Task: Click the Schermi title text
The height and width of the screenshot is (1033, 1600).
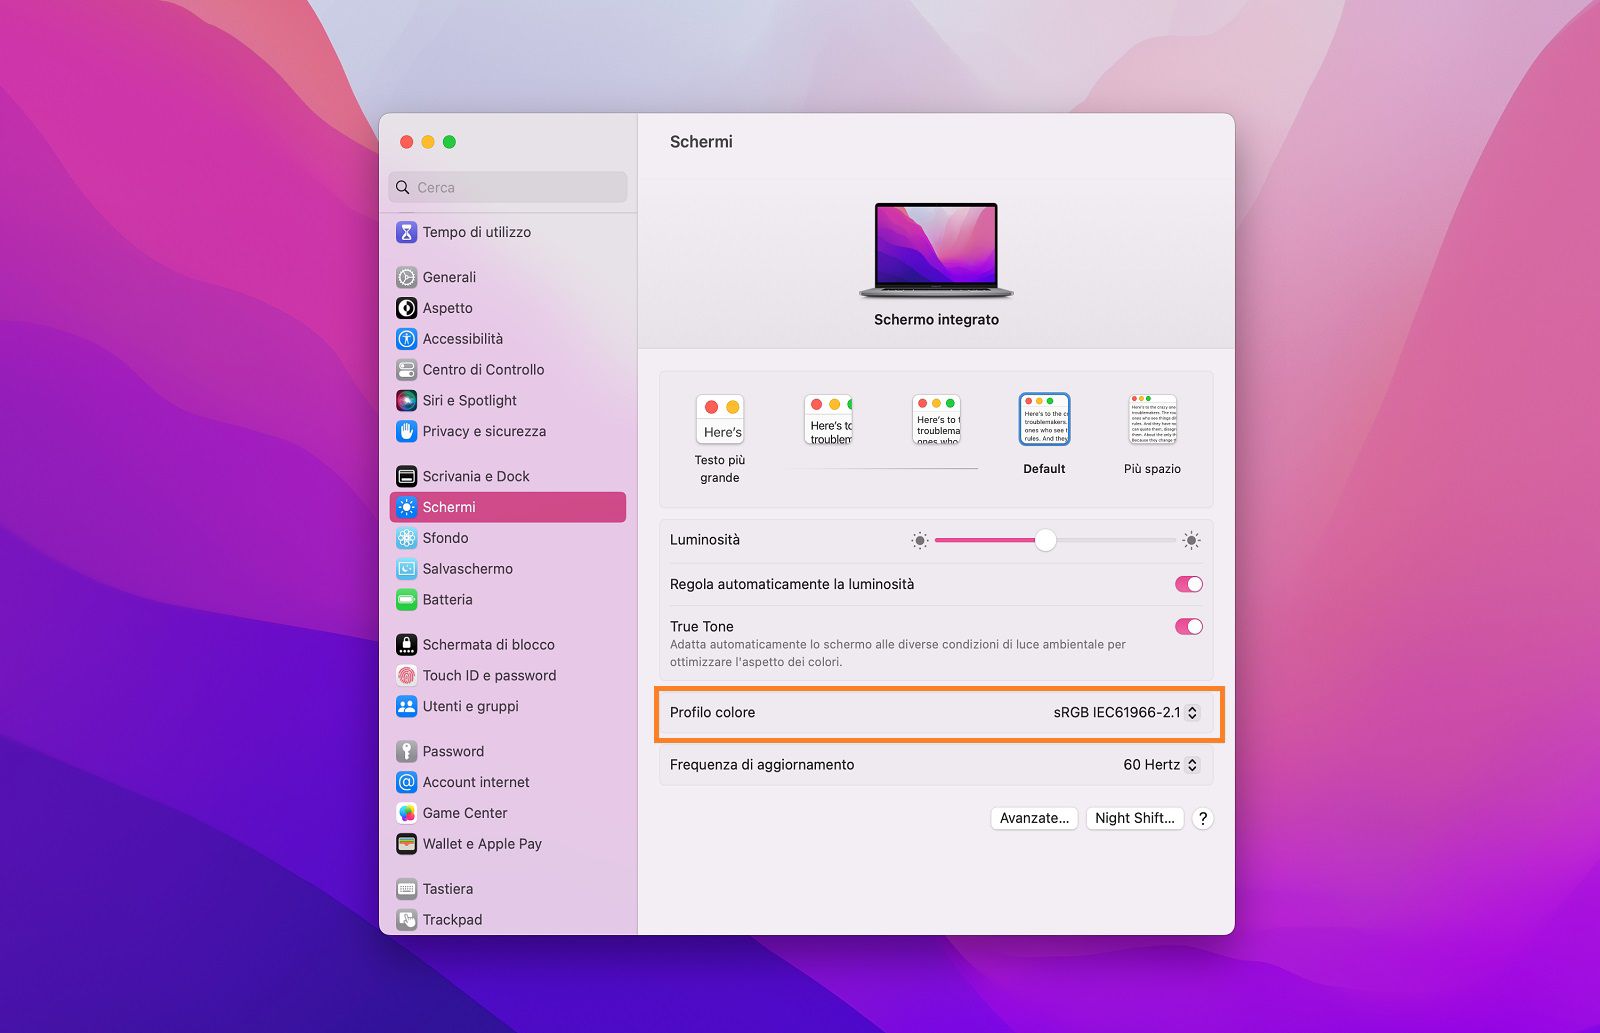Action: point(701,142)
